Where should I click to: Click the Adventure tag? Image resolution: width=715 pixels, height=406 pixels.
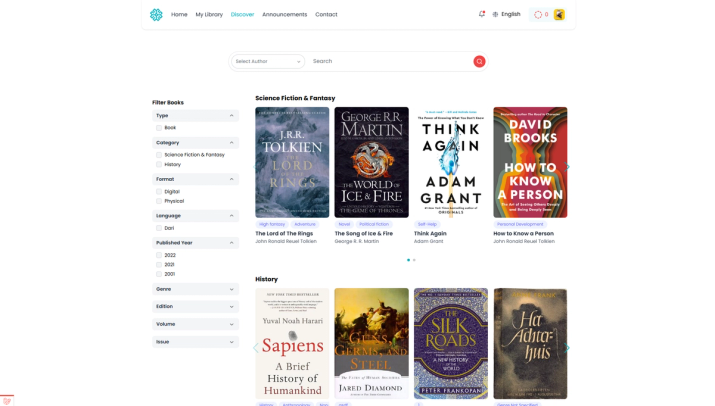305,224
